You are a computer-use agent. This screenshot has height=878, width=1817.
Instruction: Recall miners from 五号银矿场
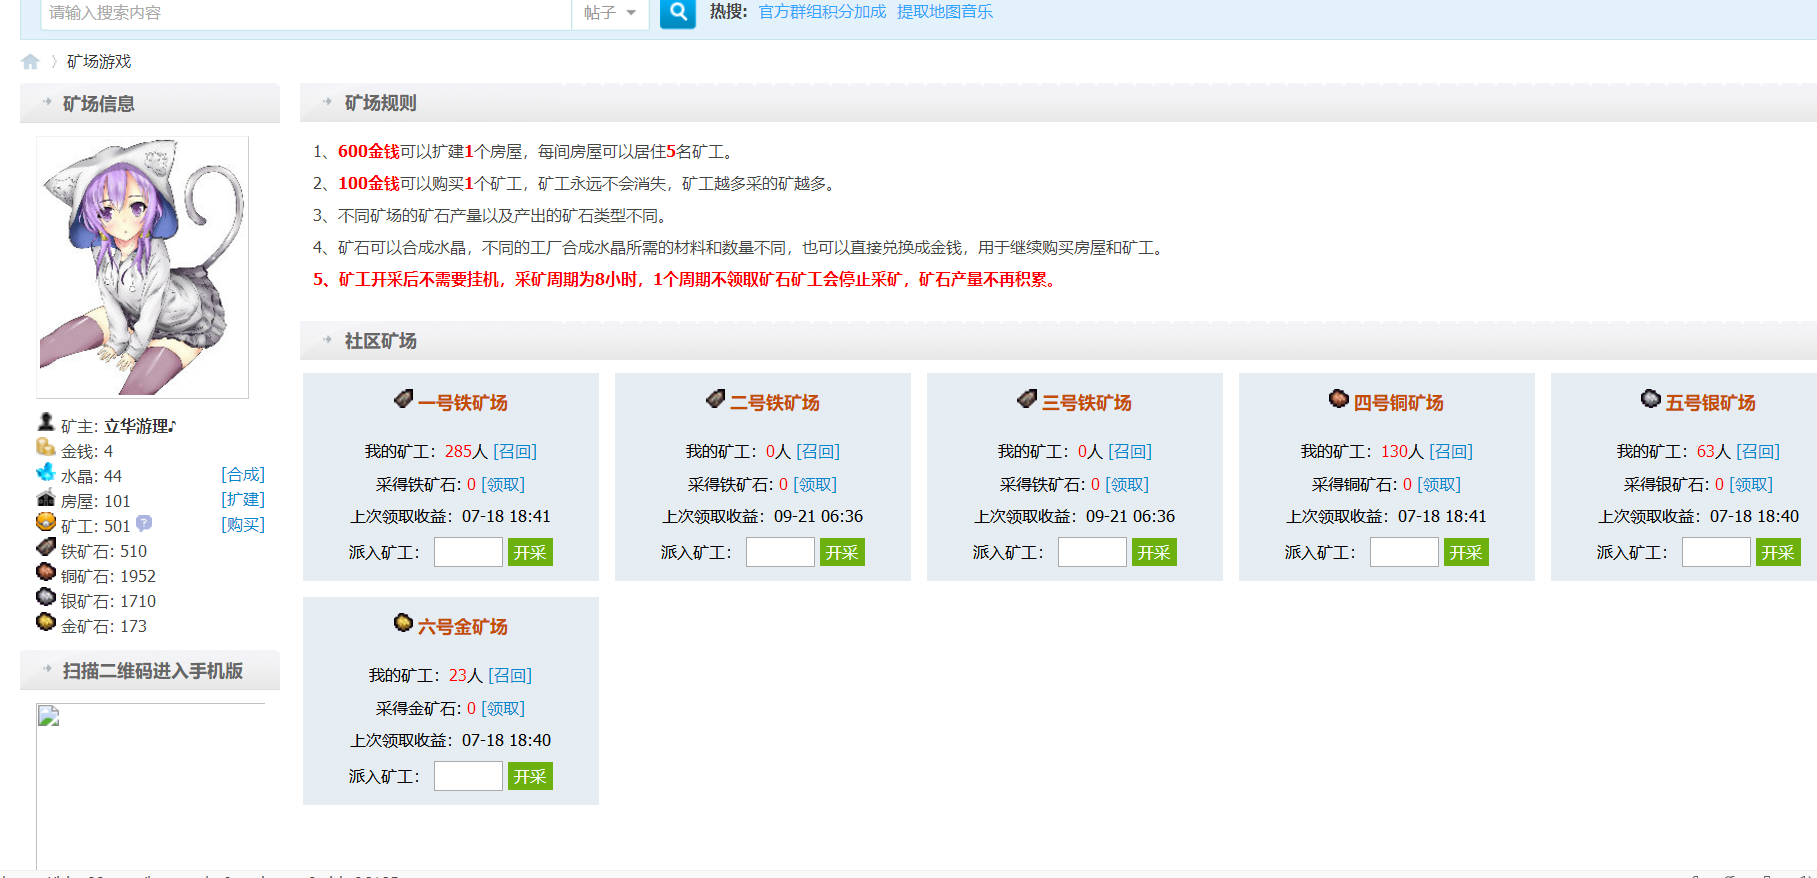coord(1758,452)
